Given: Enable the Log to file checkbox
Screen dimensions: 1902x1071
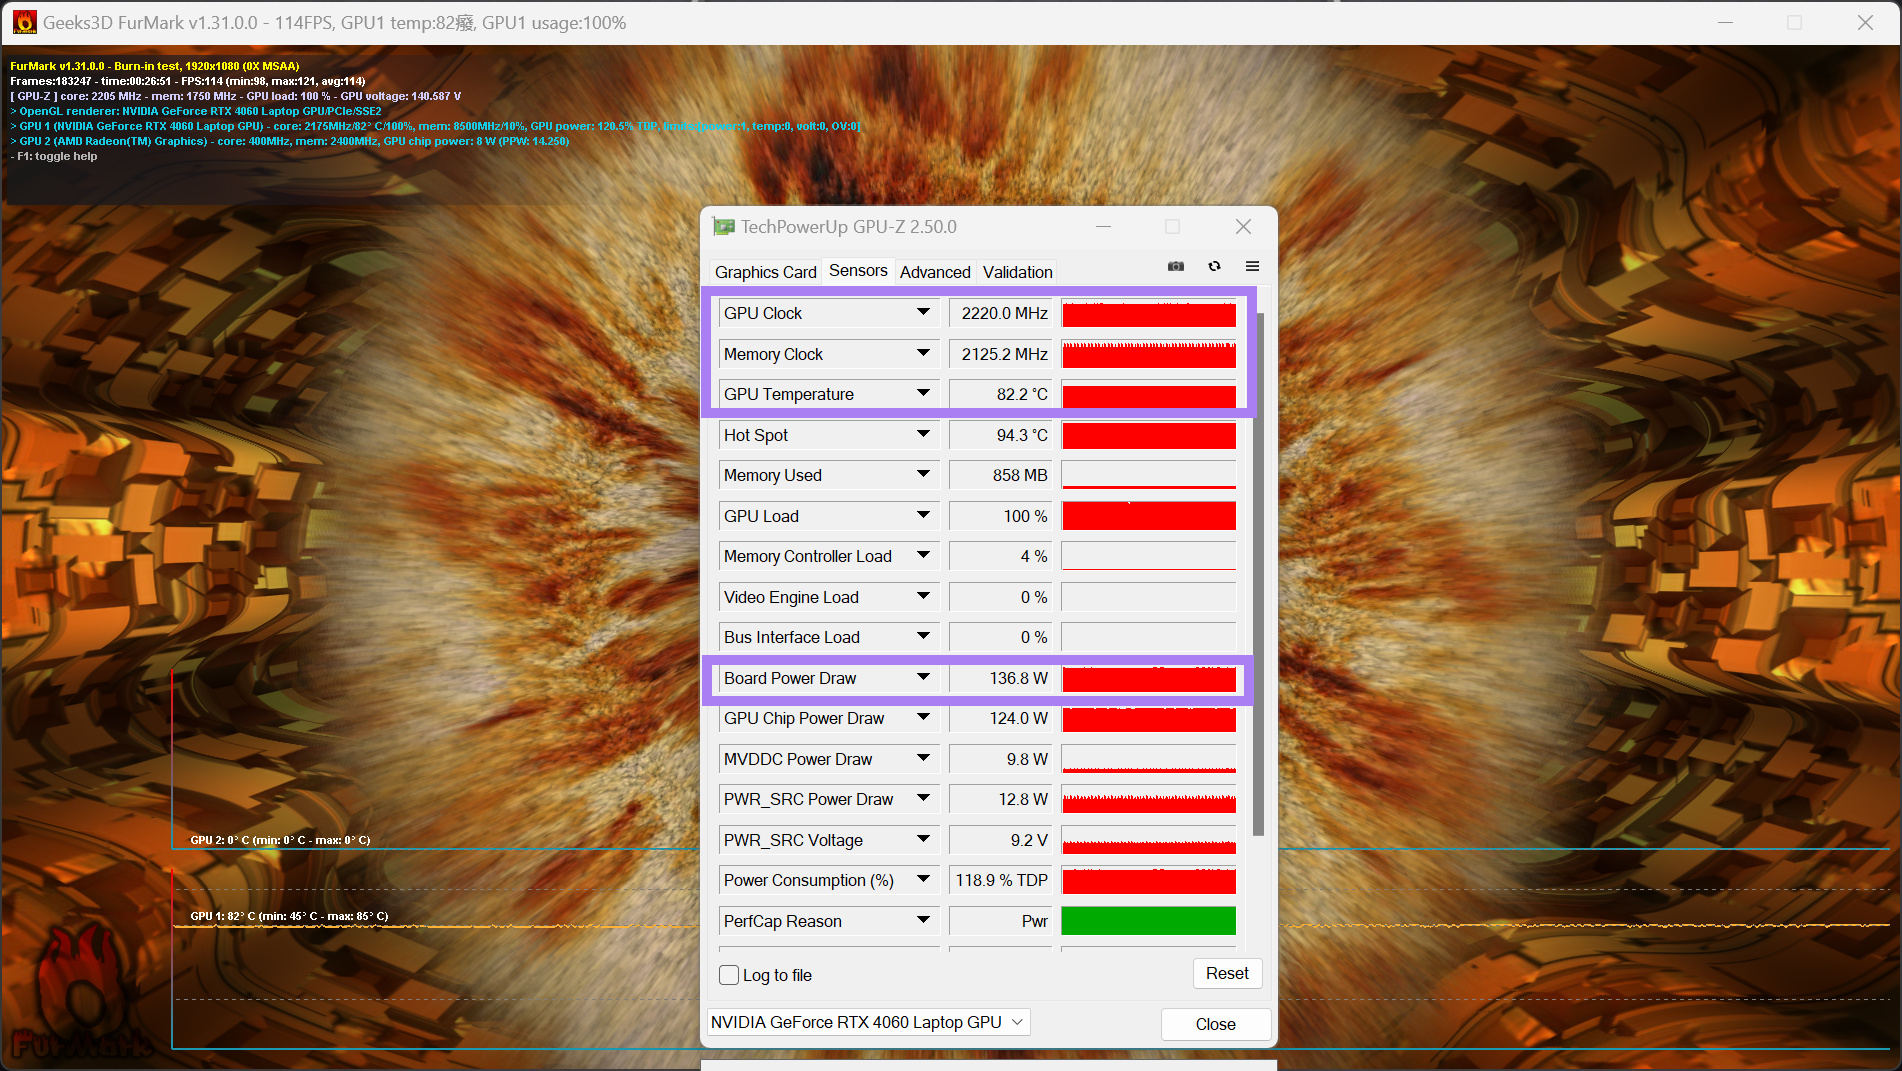Looking at the screenshot, I should click(729, 975).
